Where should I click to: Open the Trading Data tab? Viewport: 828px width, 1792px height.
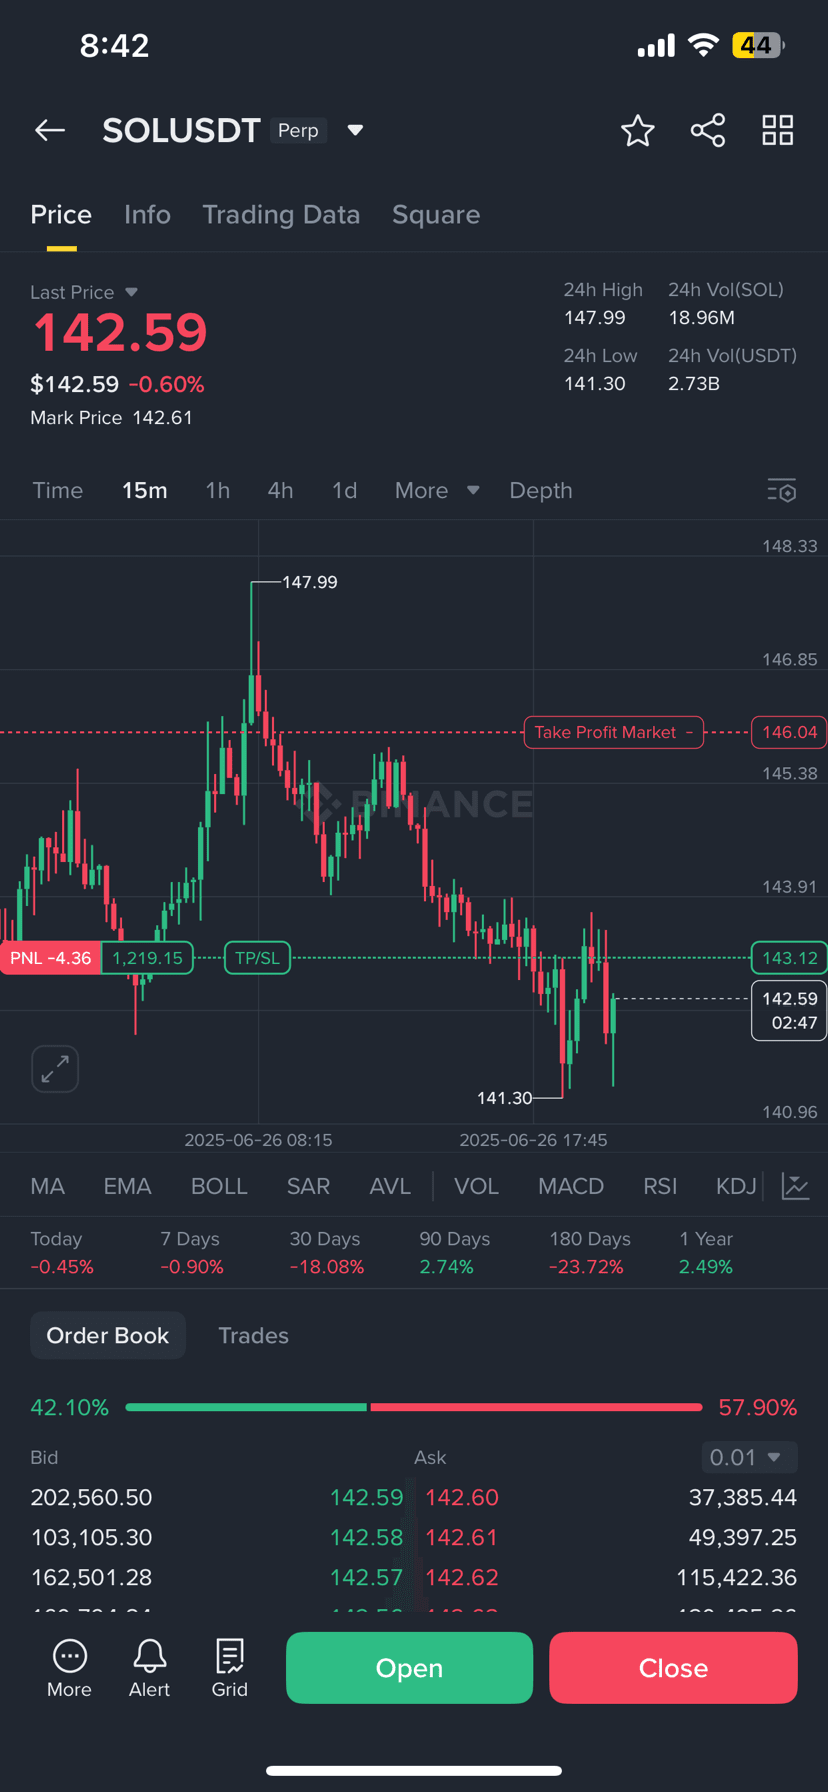click(281, 215)
